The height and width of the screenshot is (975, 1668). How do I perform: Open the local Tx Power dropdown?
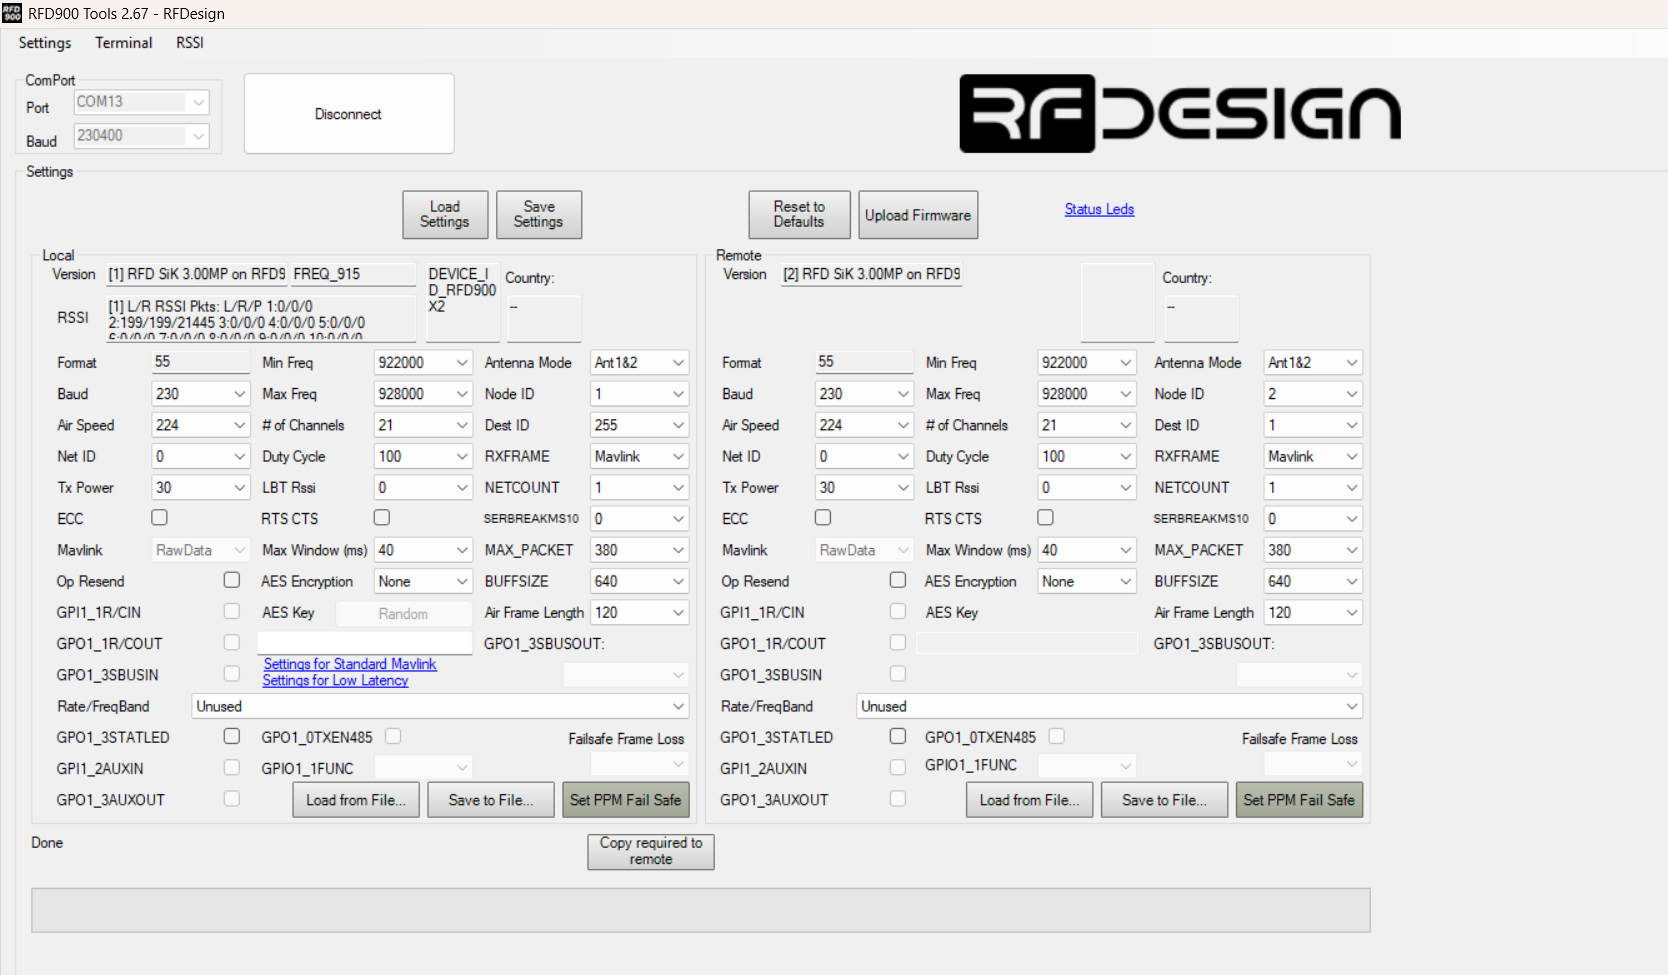200,488
